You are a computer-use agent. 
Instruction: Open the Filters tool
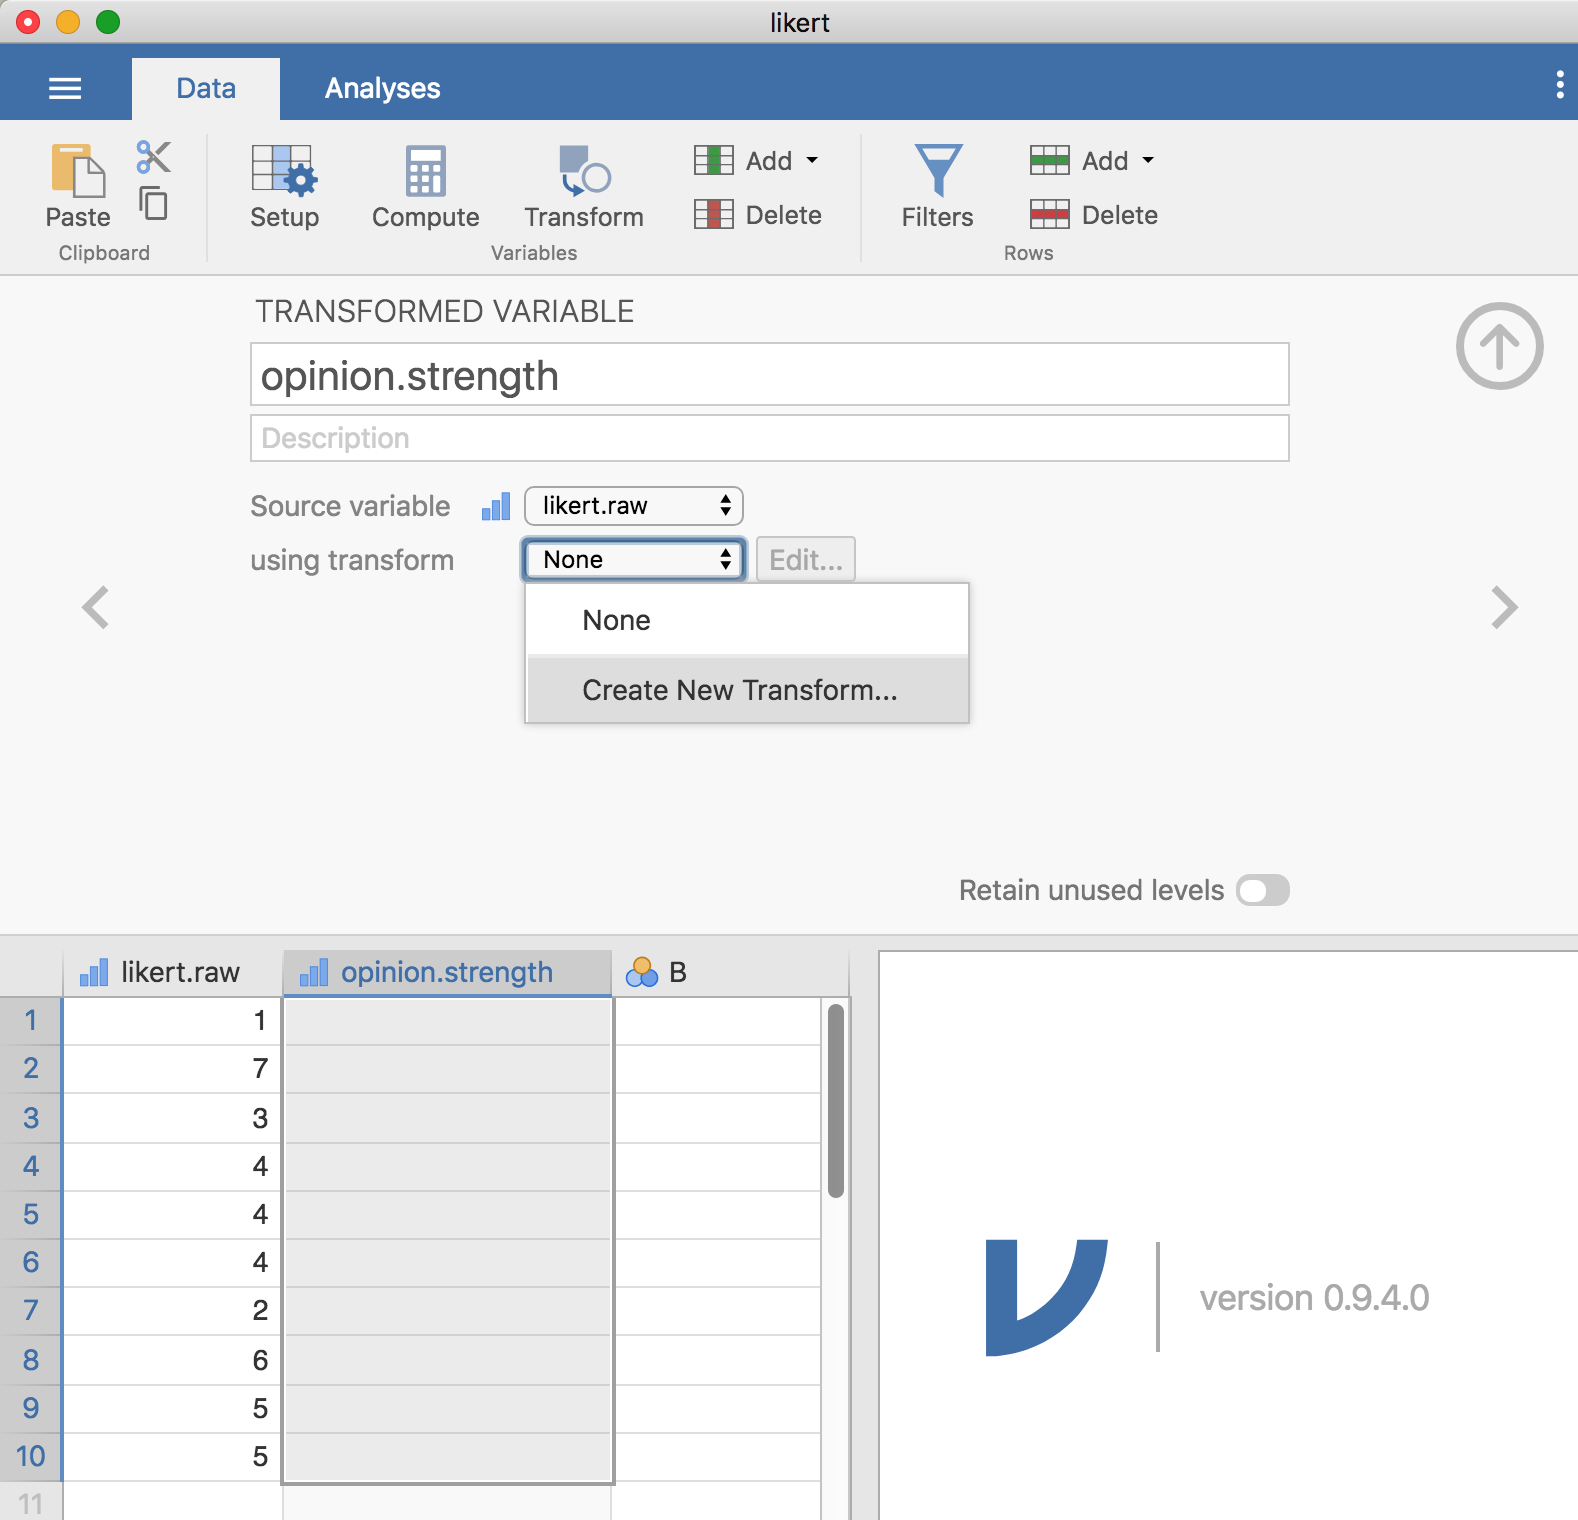pyautogui.click(x=937, y=187)
